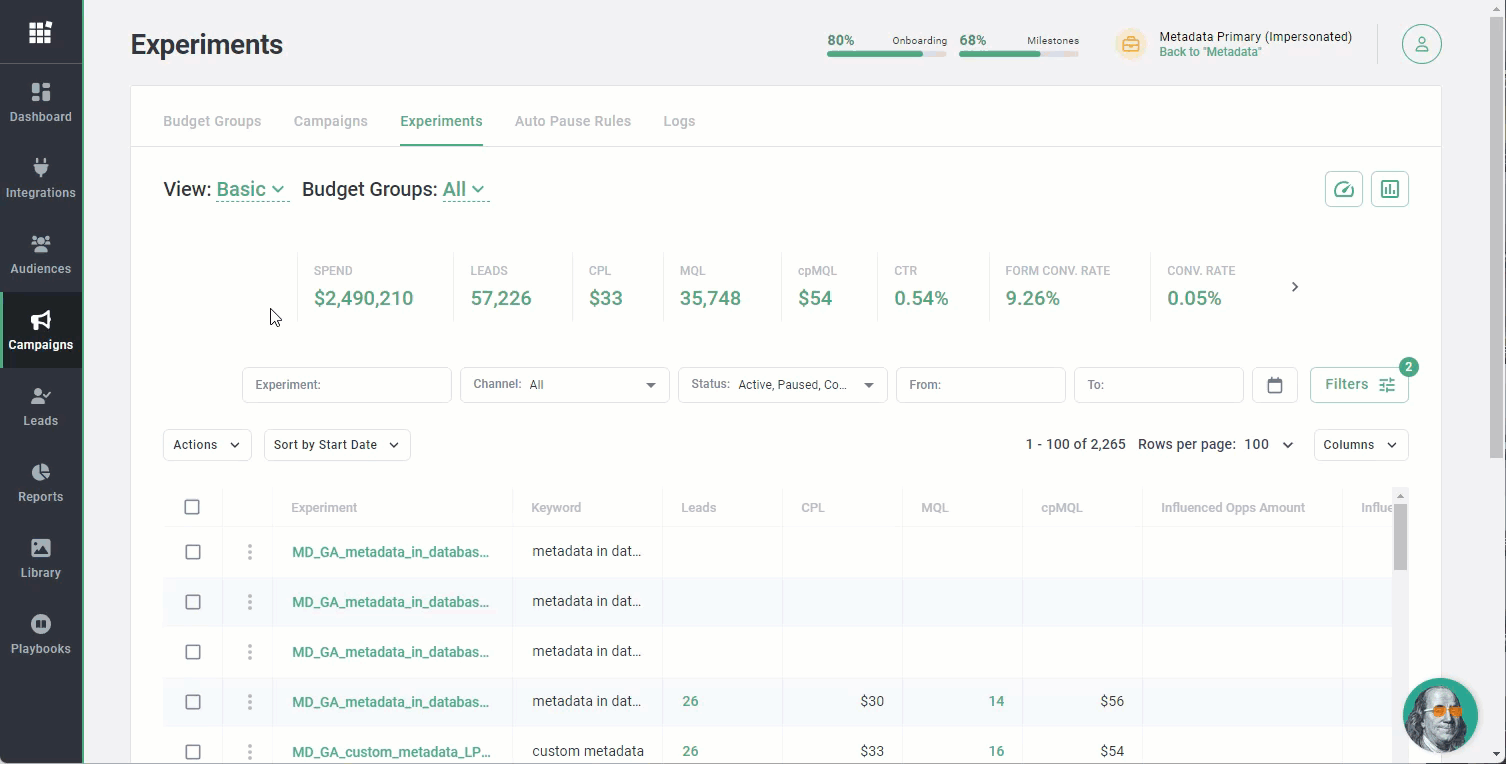Image resolution: width=1506 pixels, height=764 pixels.
Task: Click the speedometer gauge view icon
Action: pos(1343,189)
